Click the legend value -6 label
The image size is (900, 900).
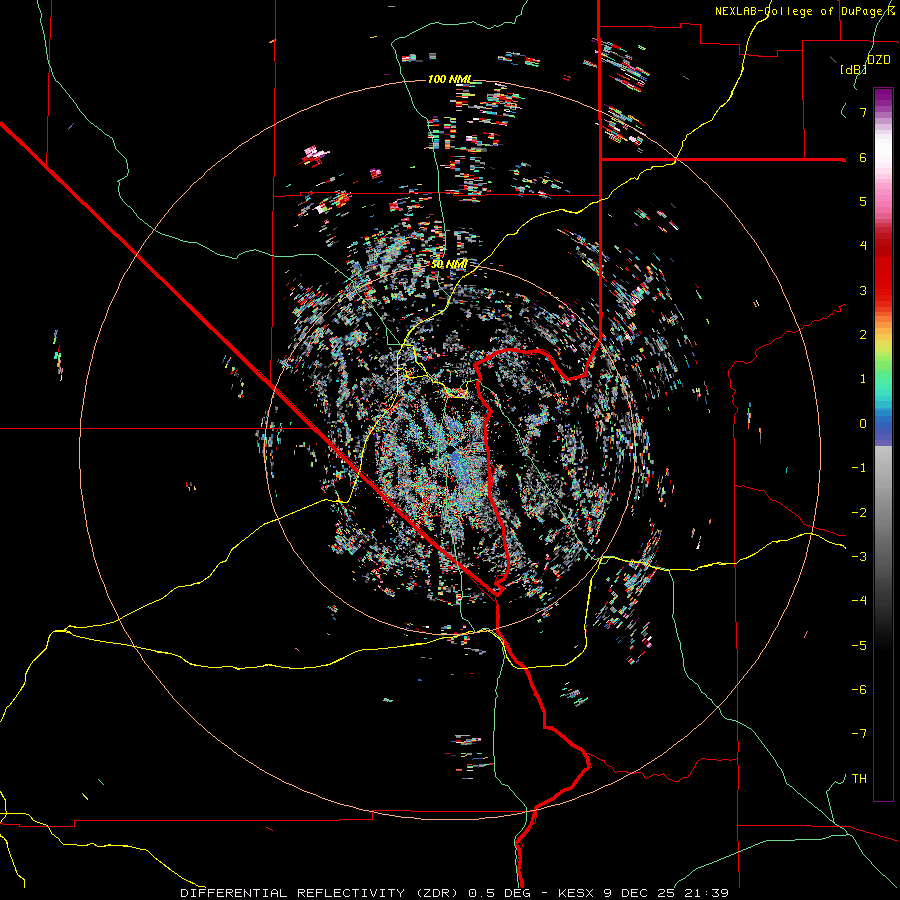[x=859, y=690]
